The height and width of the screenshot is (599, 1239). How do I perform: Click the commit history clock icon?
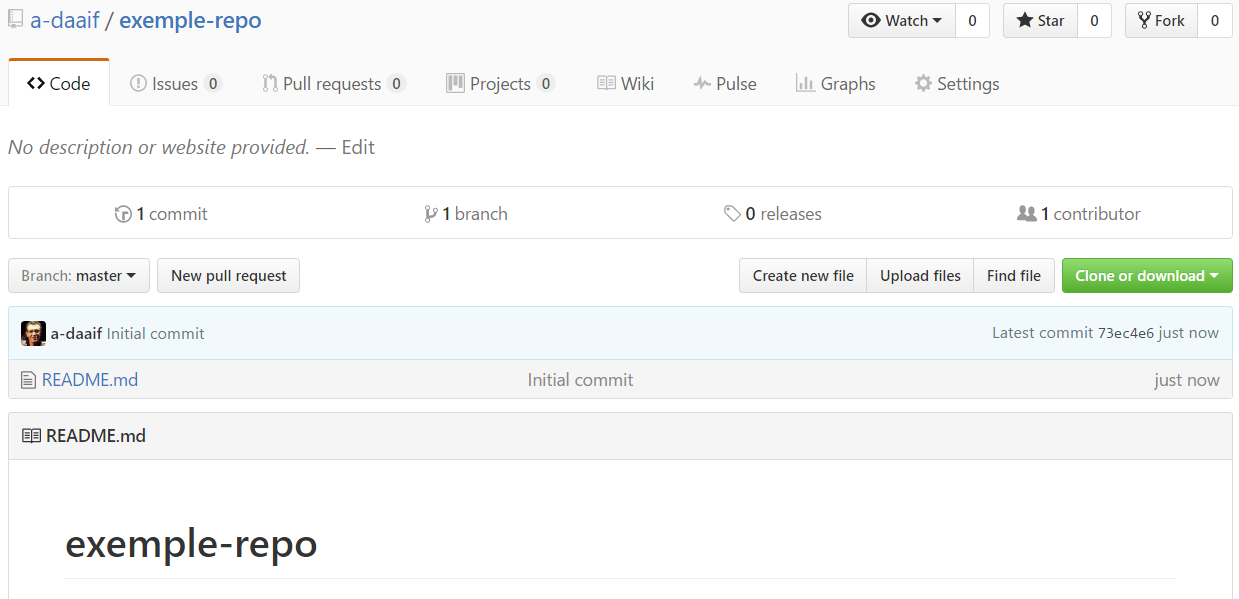pyautogui.click(x=123, y=214)
